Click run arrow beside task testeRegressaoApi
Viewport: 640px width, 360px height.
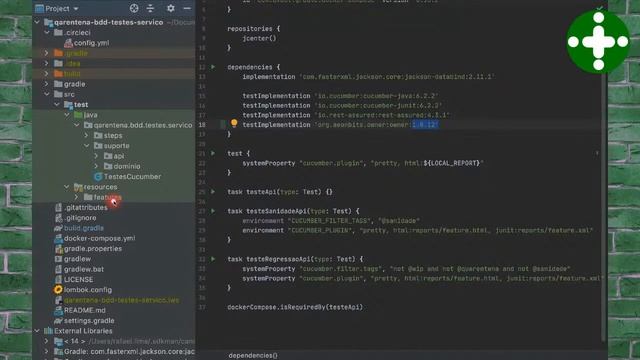click(213, 259)
